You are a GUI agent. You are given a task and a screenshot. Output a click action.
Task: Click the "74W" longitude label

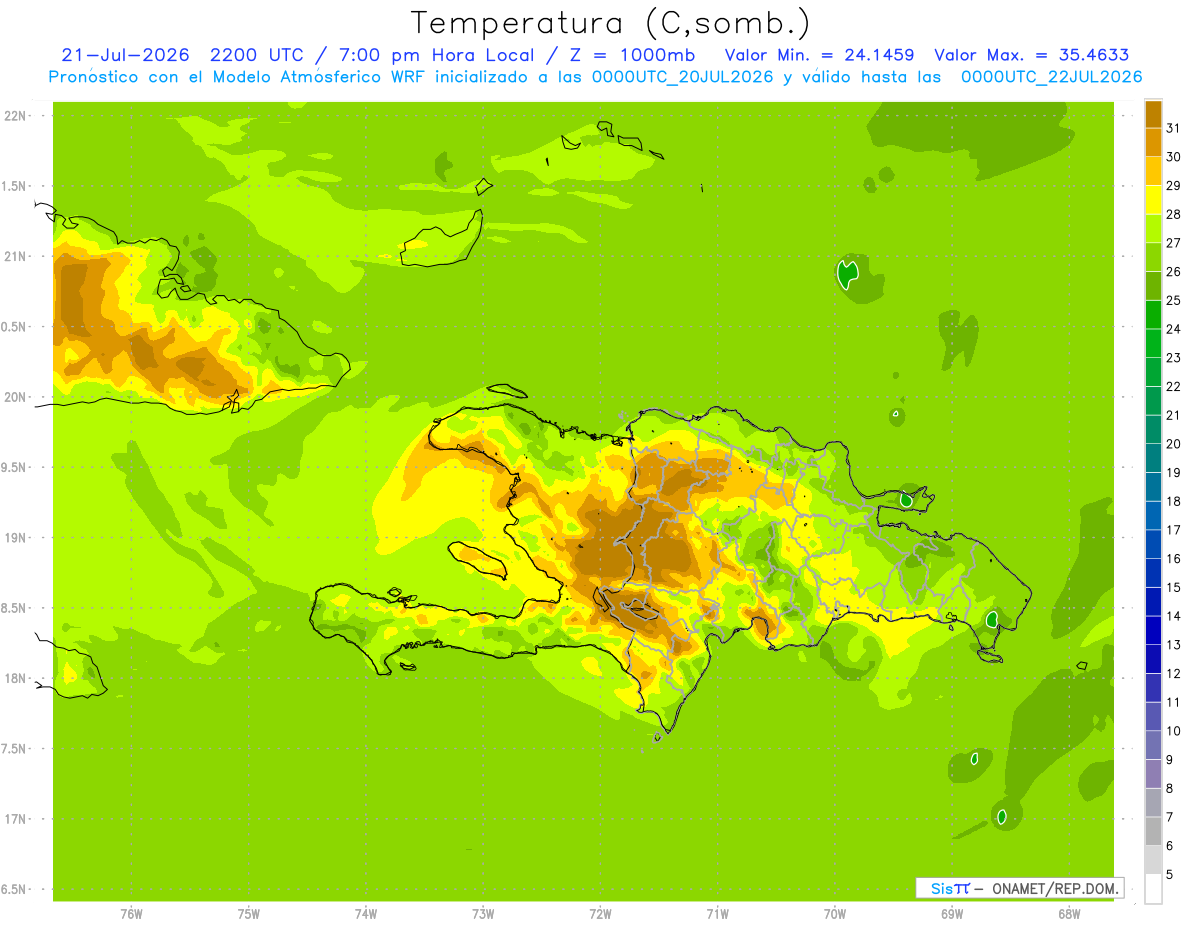click(x=365, y=913)
